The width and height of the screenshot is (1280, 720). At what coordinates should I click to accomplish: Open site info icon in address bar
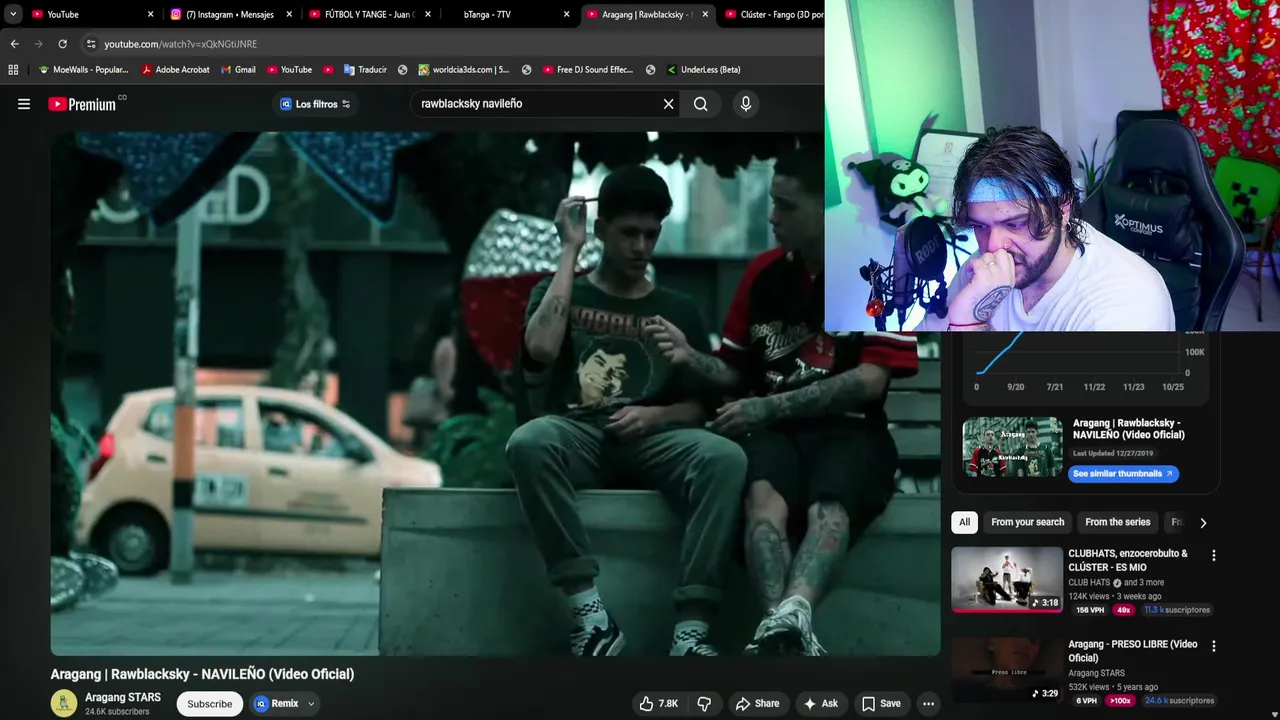coord(90,44)
